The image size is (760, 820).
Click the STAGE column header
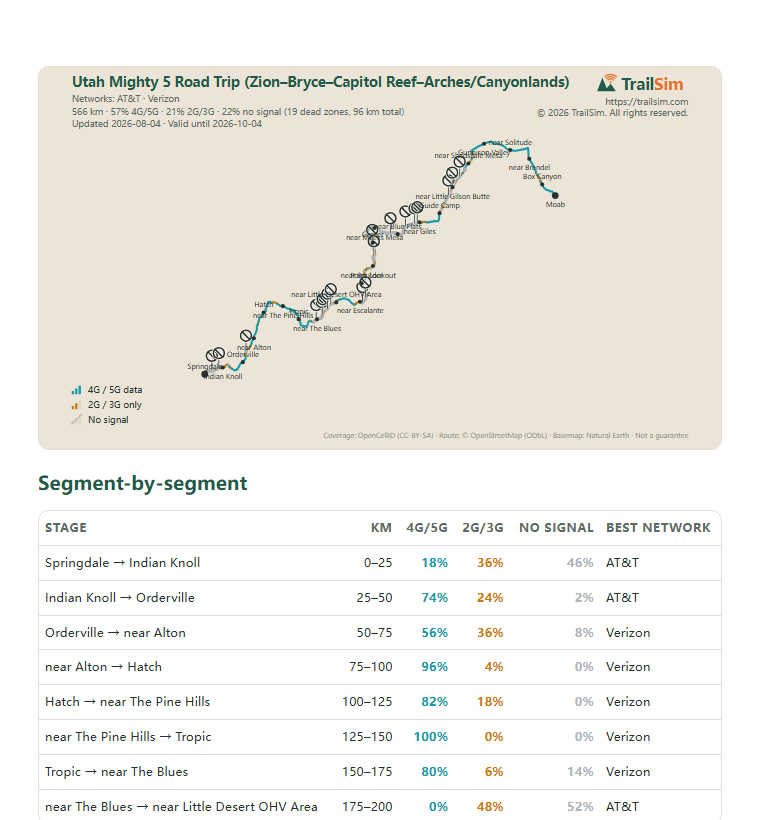tap(66, 528)
